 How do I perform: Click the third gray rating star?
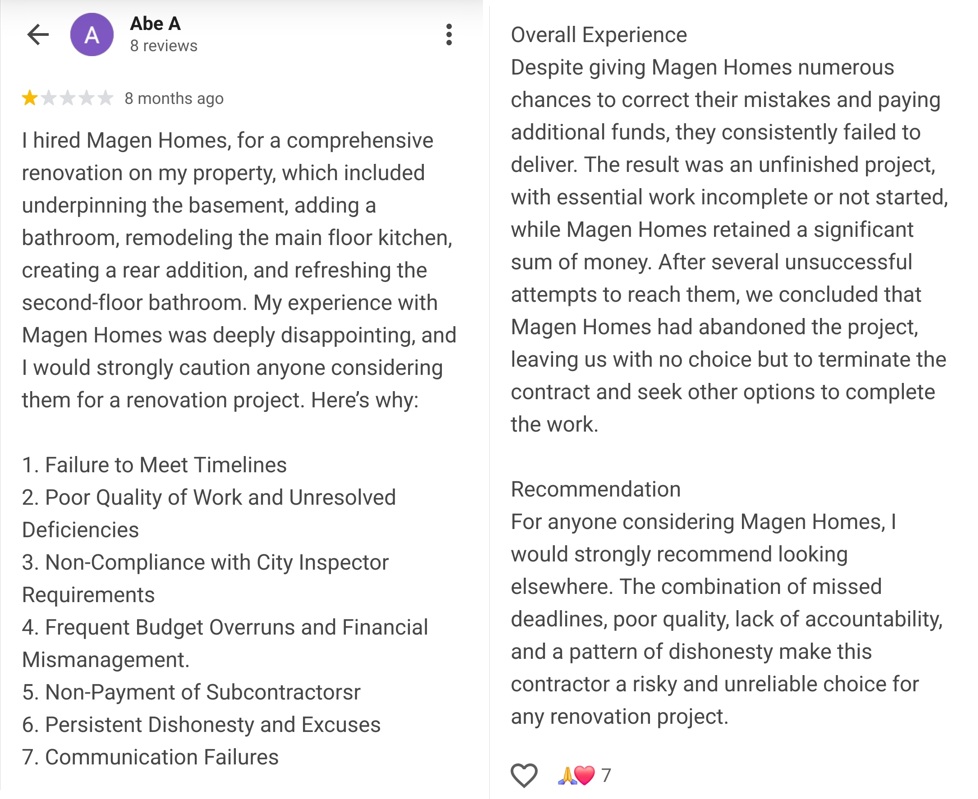pyautogui.click(x=68, y=98)
